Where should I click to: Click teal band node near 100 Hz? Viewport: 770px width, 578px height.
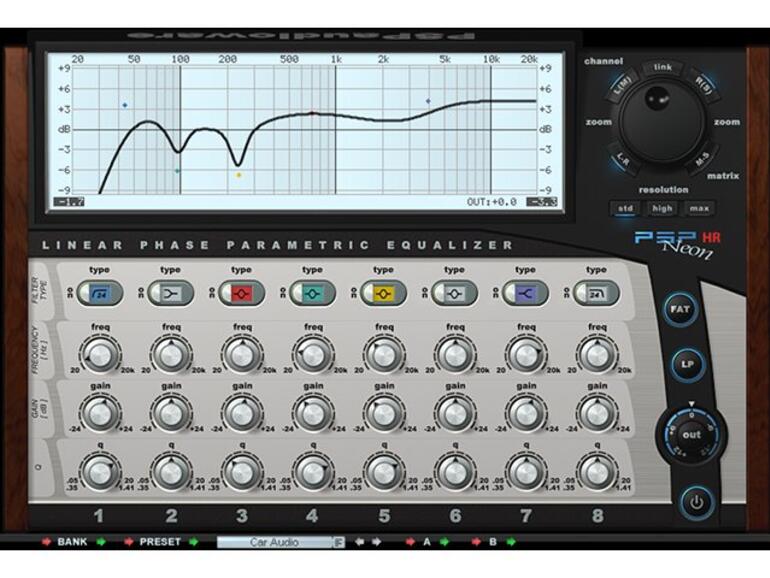[x=177, y=171]
